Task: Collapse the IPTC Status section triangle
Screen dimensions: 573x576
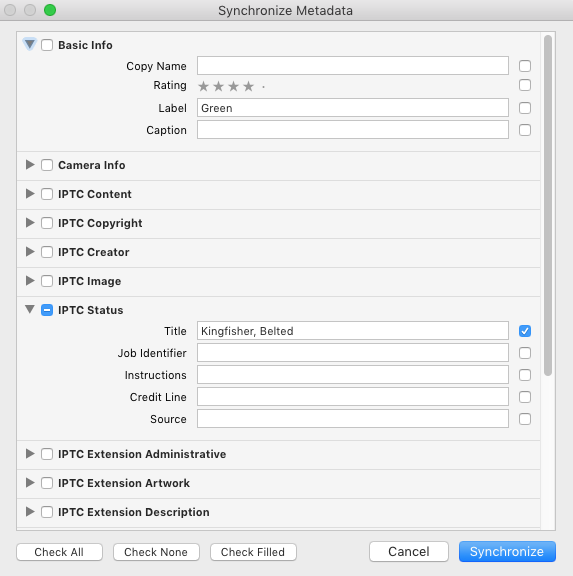Action: point(30,309)
